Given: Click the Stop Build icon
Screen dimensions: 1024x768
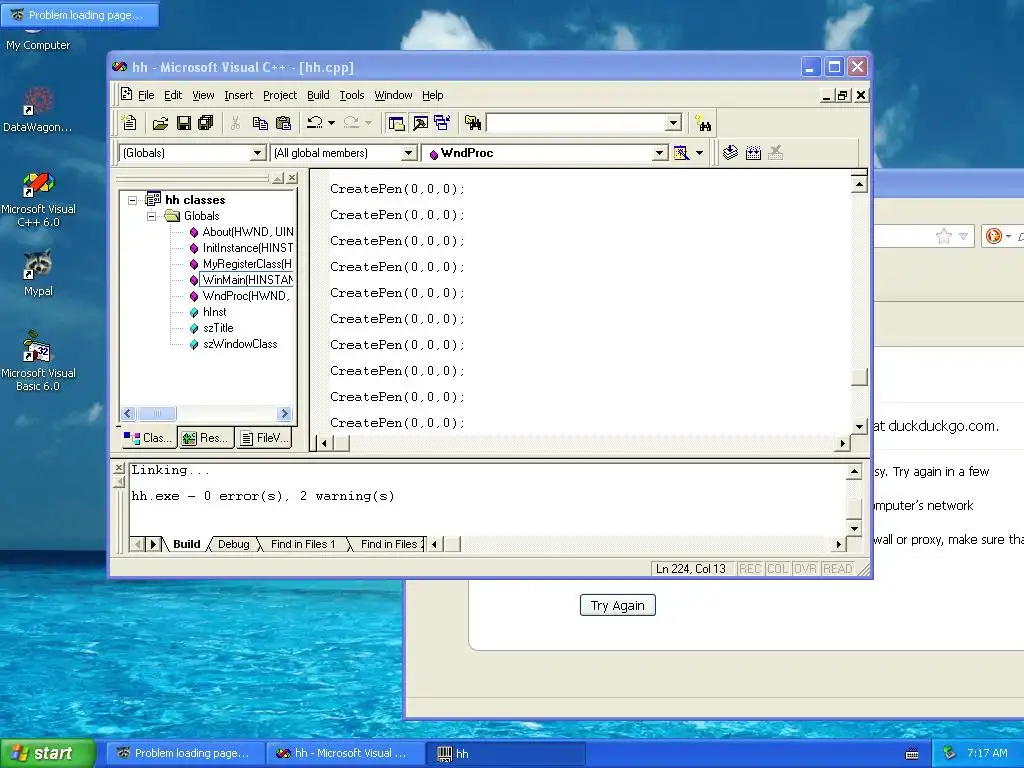Looking at the screenshot, I should tap(776, 153).
